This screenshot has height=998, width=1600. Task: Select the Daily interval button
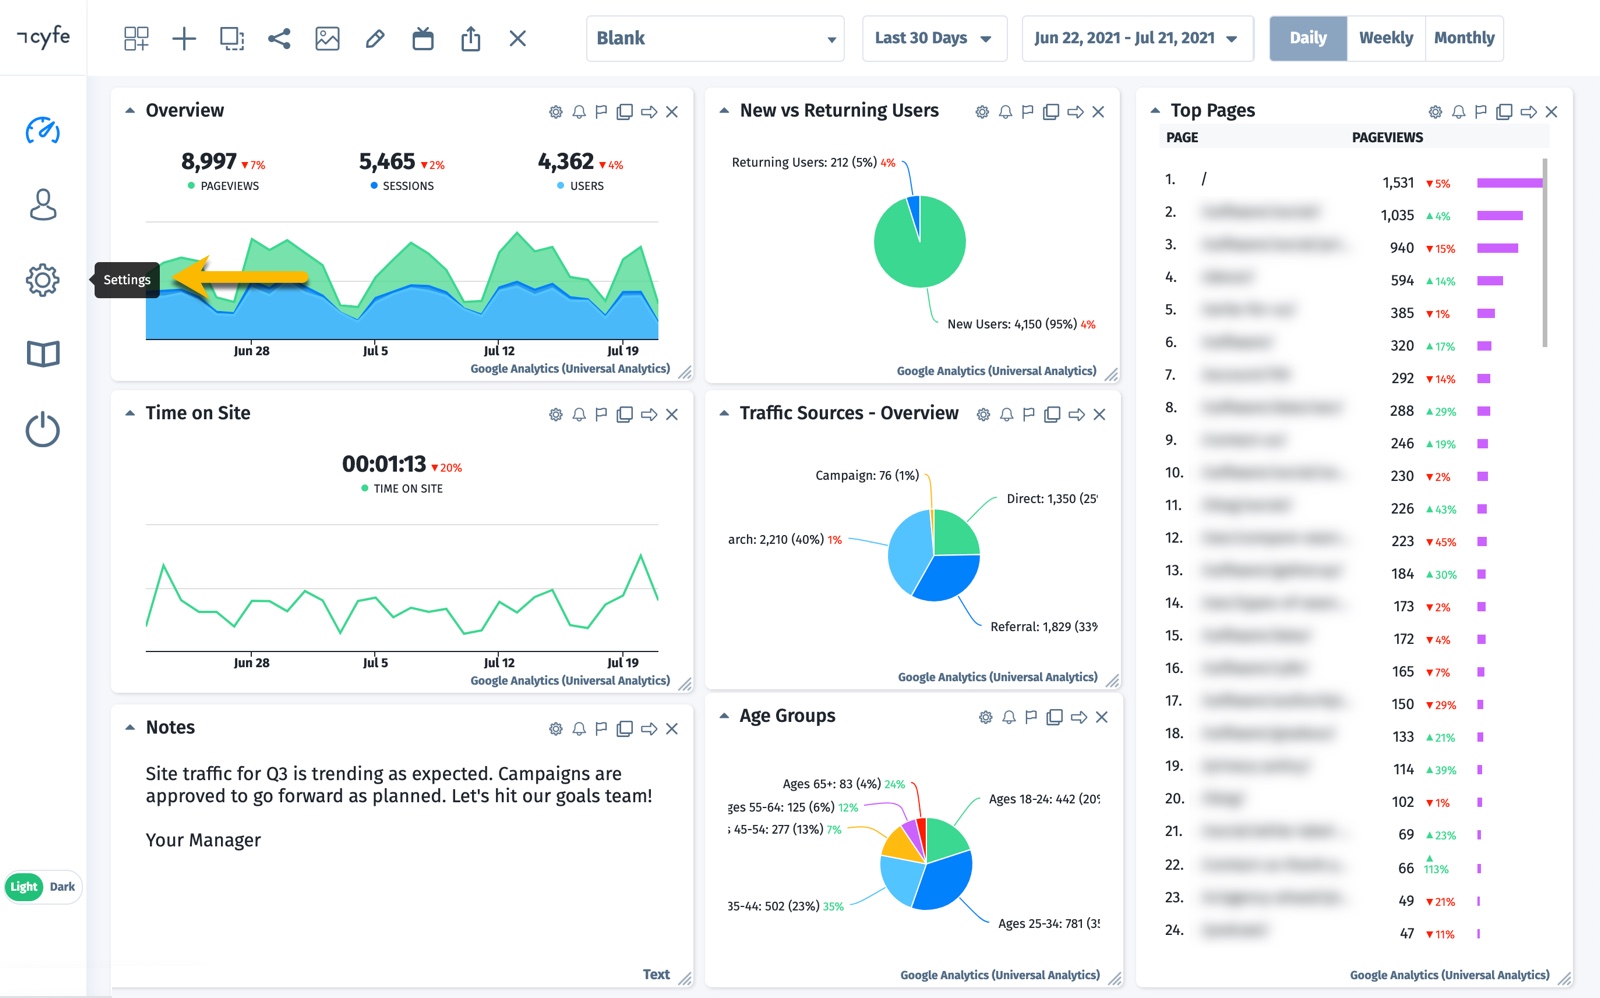(1307, 38)
